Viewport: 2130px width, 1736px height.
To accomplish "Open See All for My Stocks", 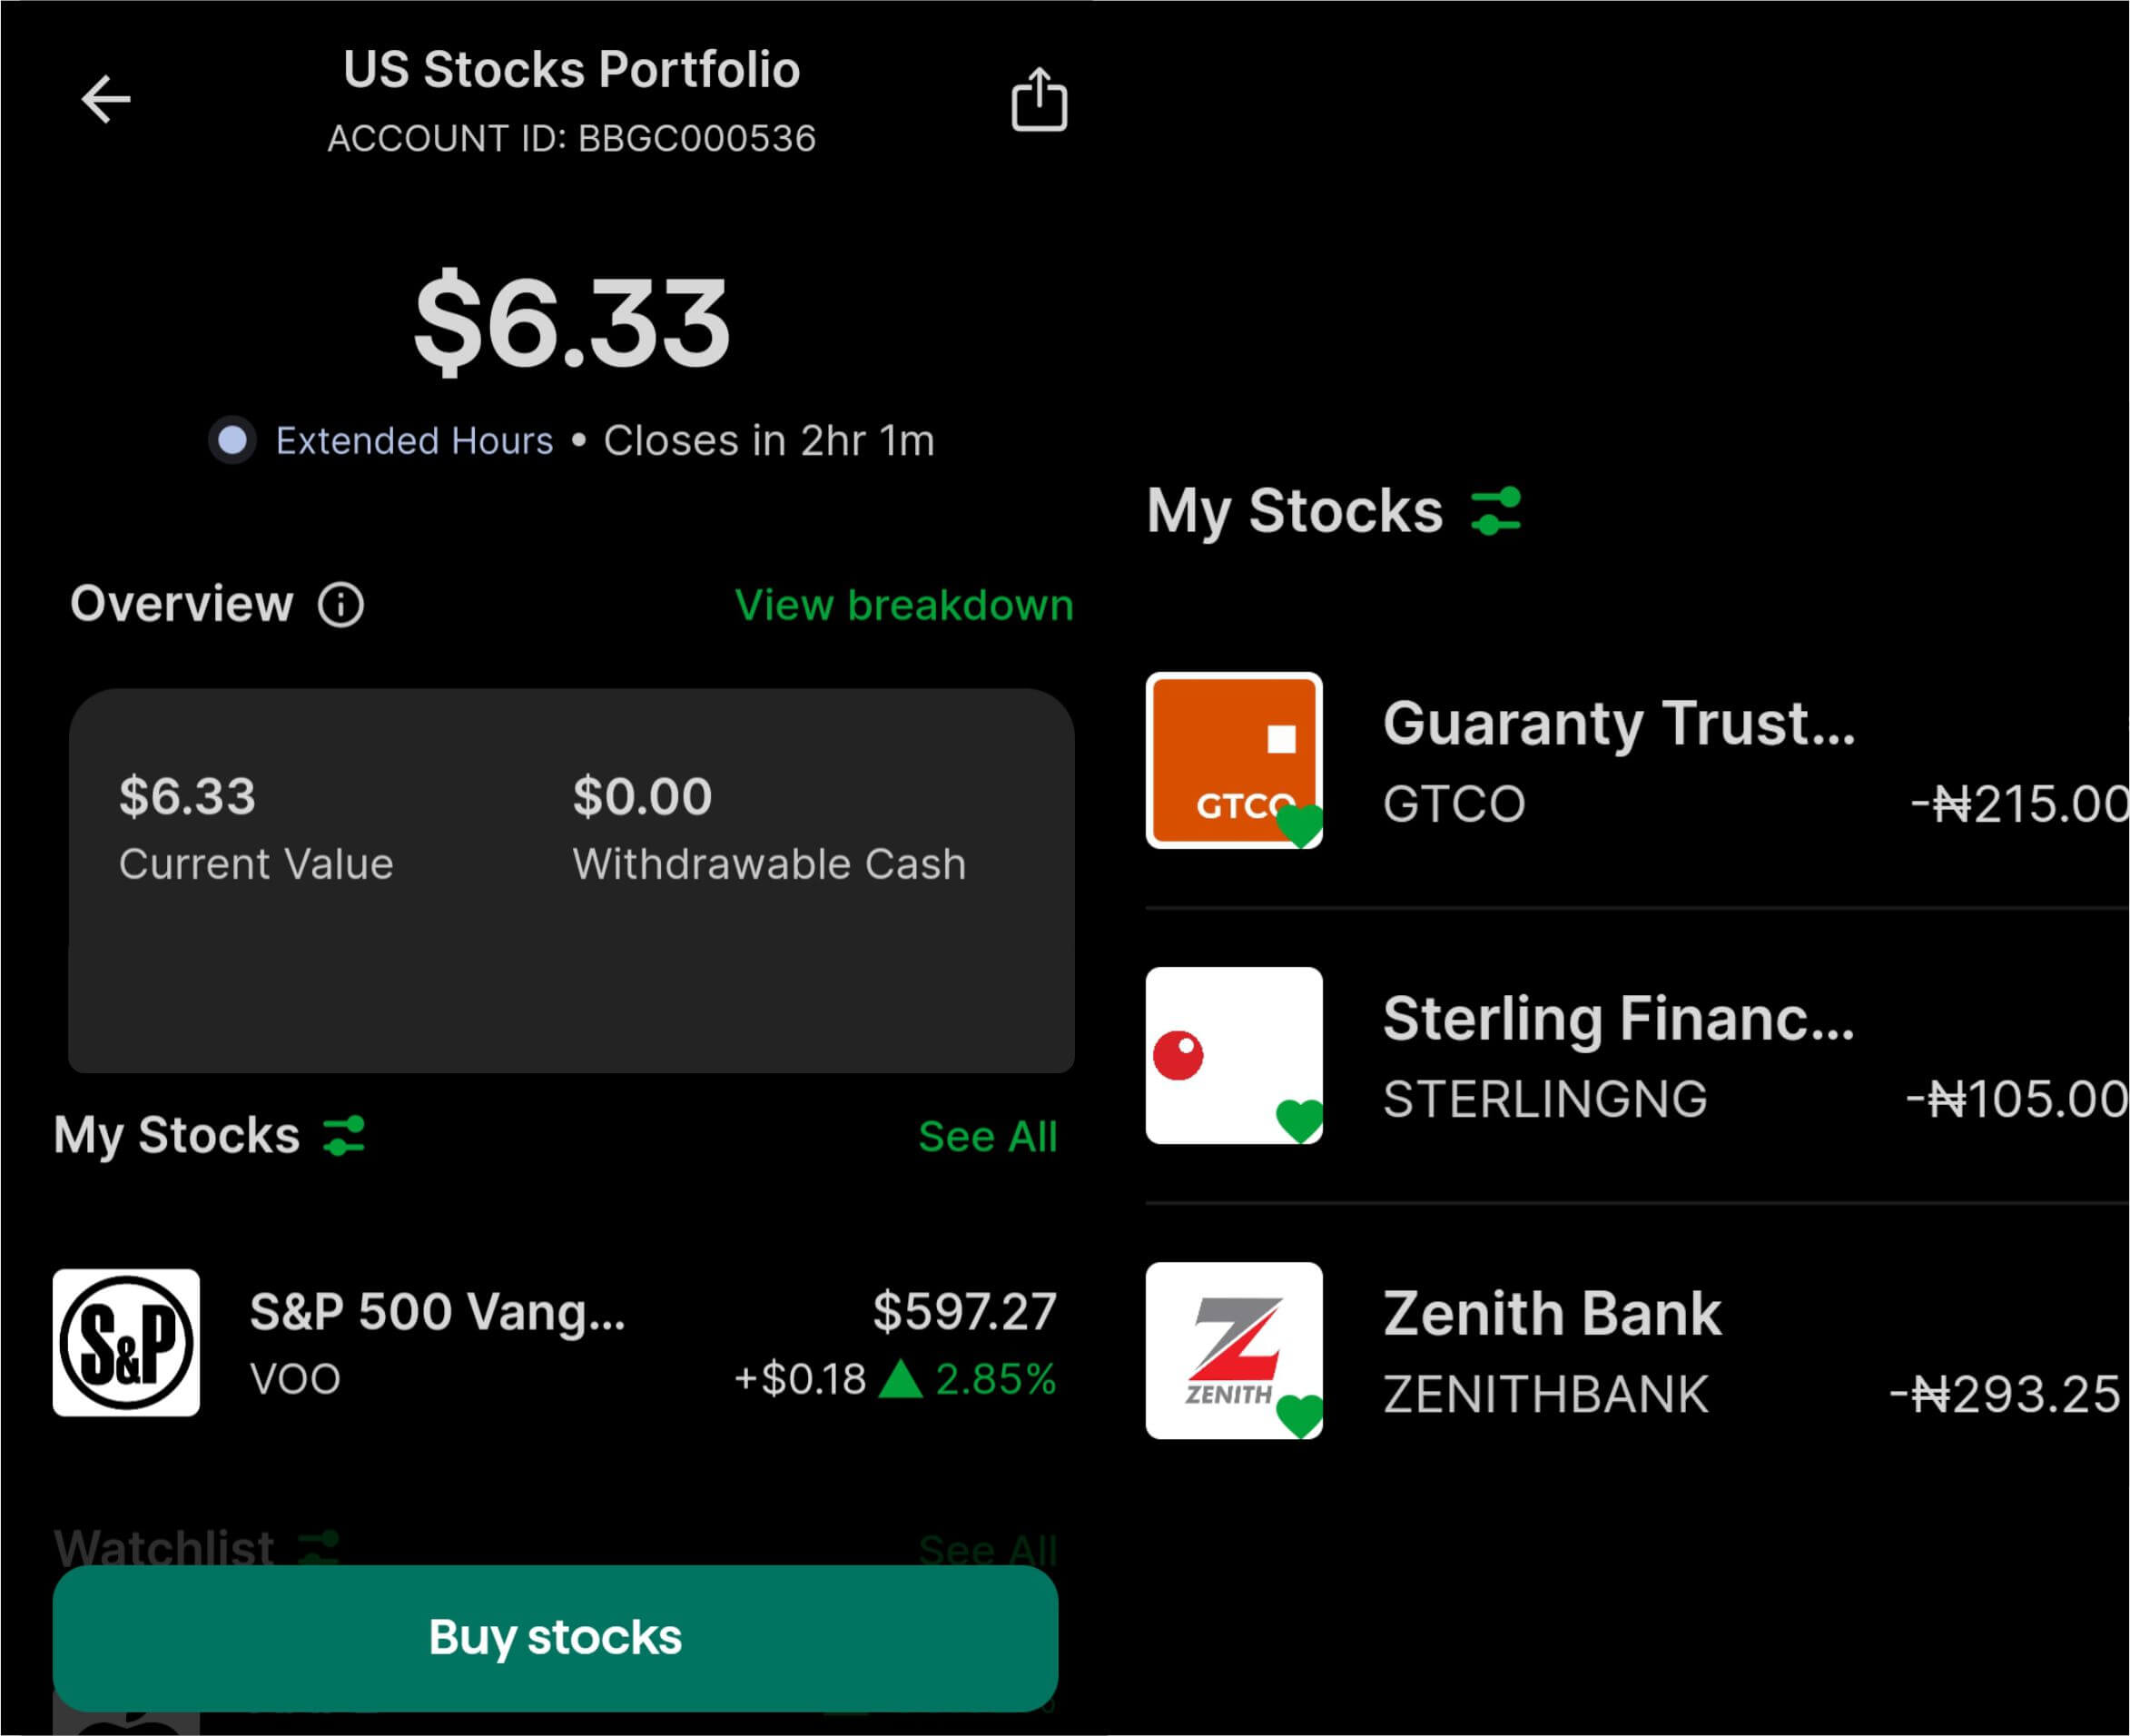I will tap(987, 1136).
